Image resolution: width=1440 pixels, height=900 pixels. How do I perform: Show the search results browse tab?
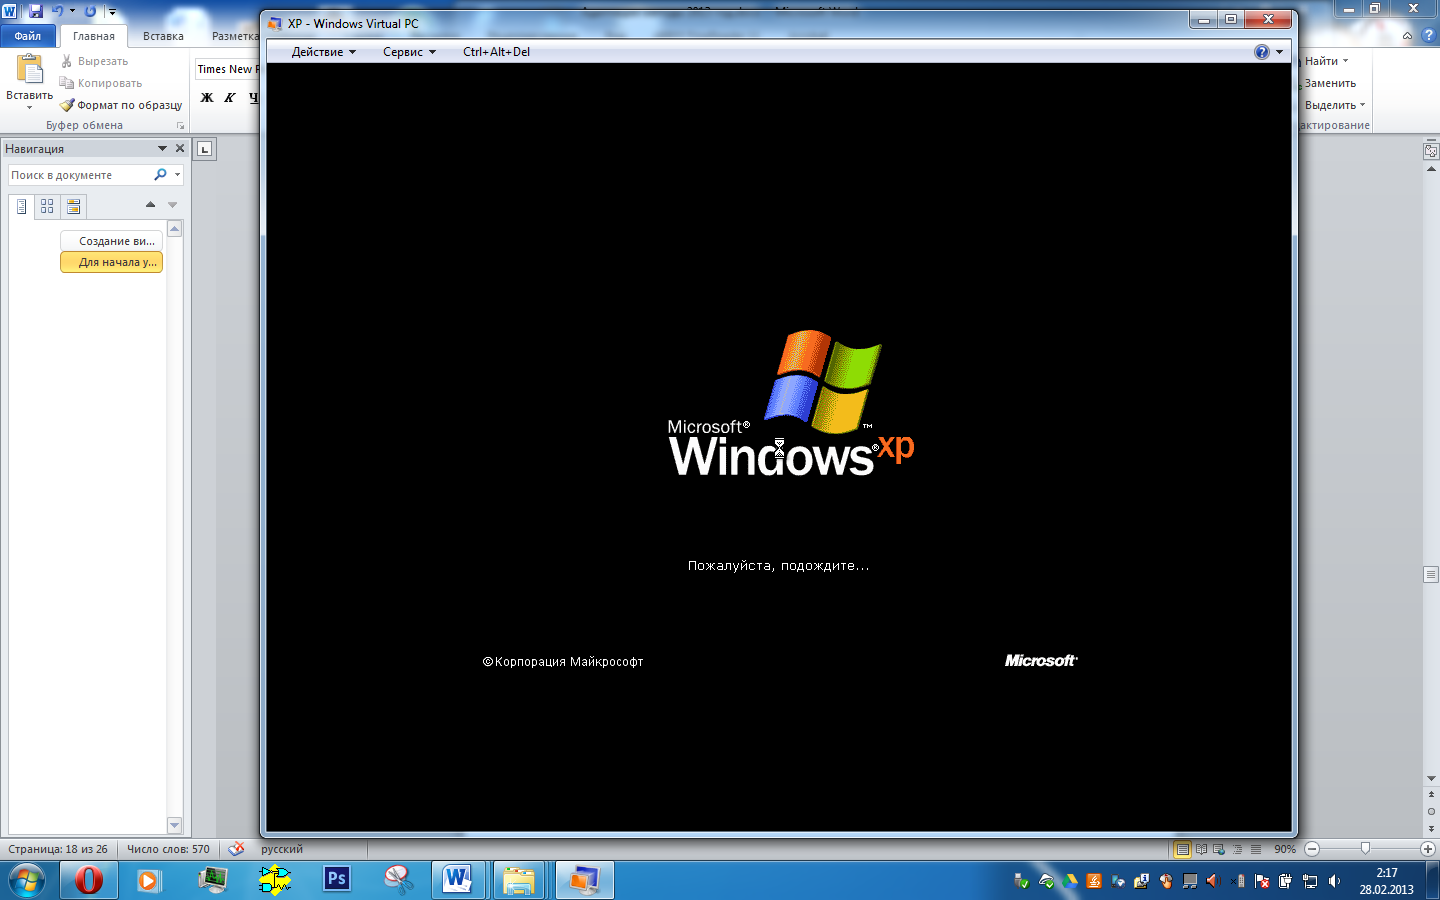click(x=73, y=207)
